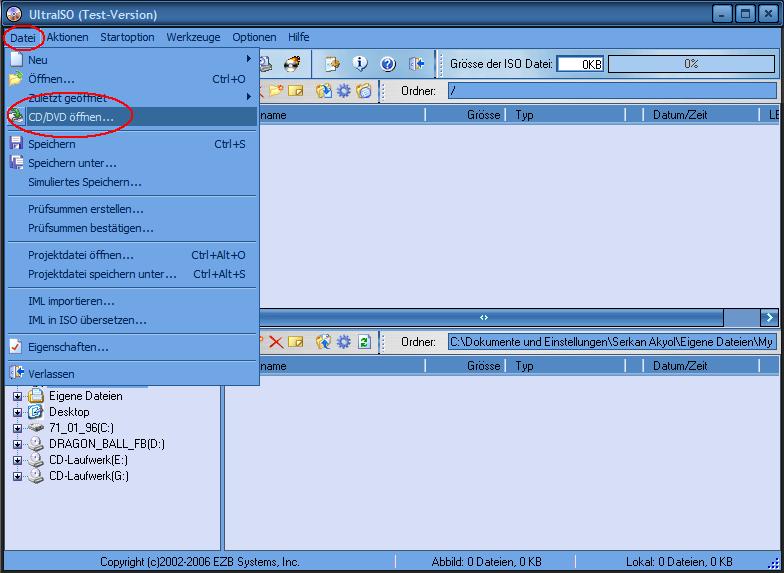Expand the CD-Laufwerk(E:) node
The height and width of the screenshot is (573, 784).
click(x=18, y=460)
